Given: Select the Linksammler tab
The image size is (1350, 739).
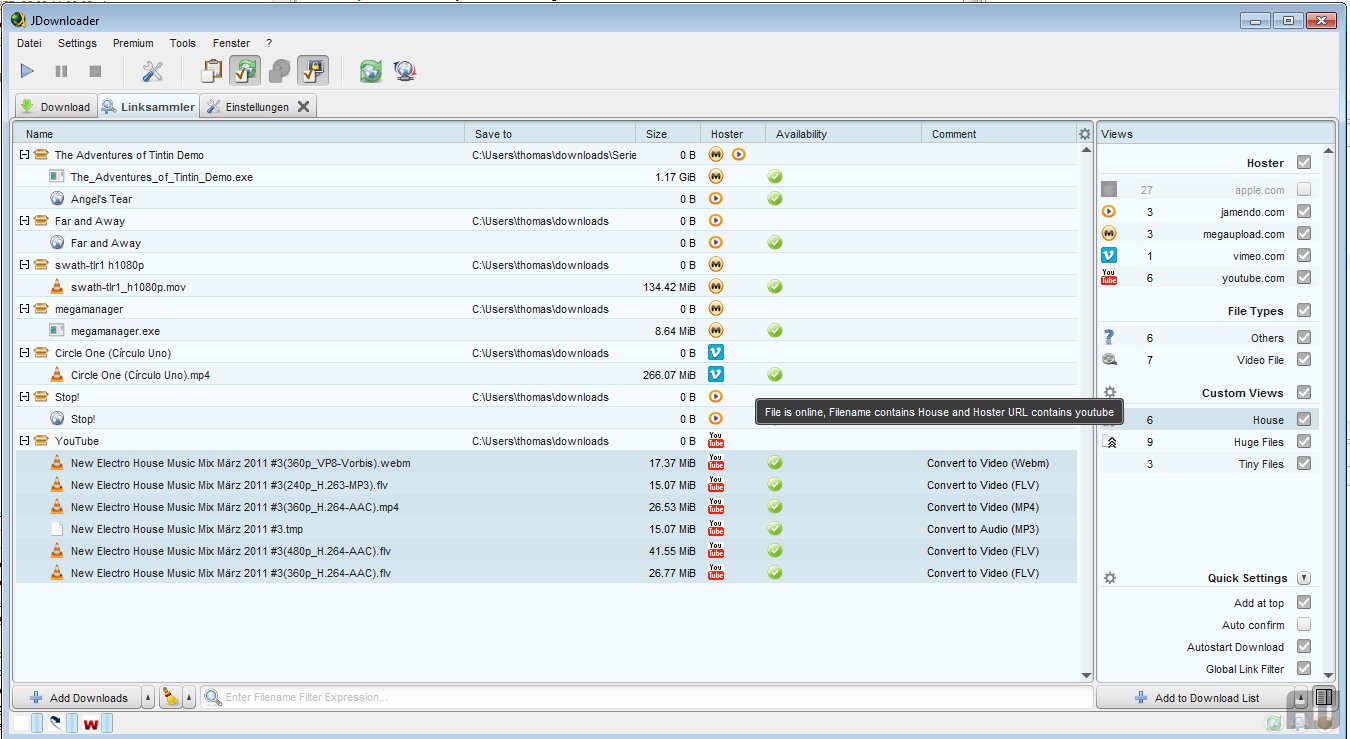Looking at the screenshot, I should 148,106.
